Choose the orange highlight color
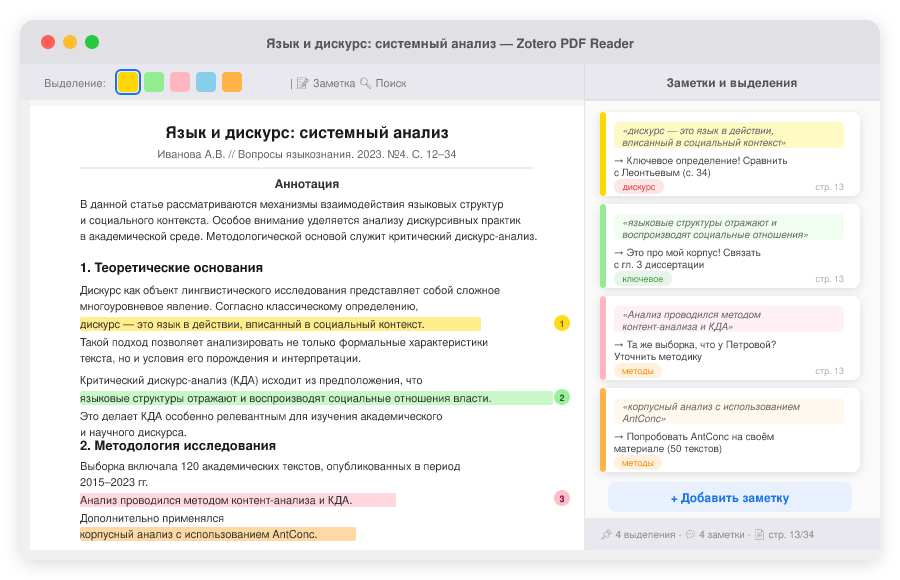Image resolution: width=900 pixels, height=580 pixels. point(232,82)
